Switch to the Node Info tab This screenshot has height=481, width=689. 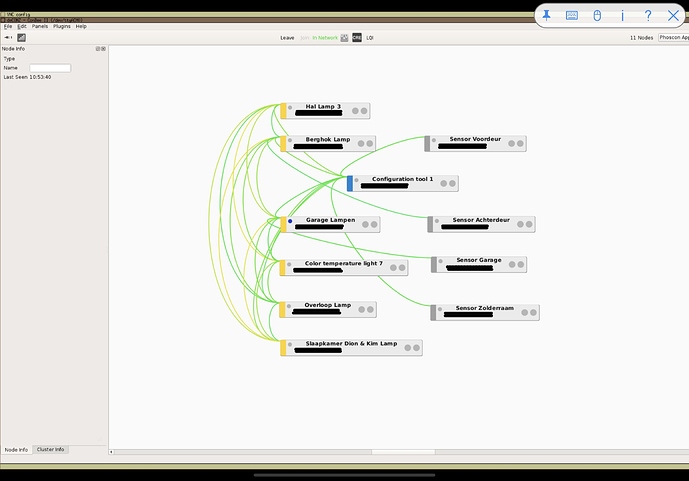16,450
